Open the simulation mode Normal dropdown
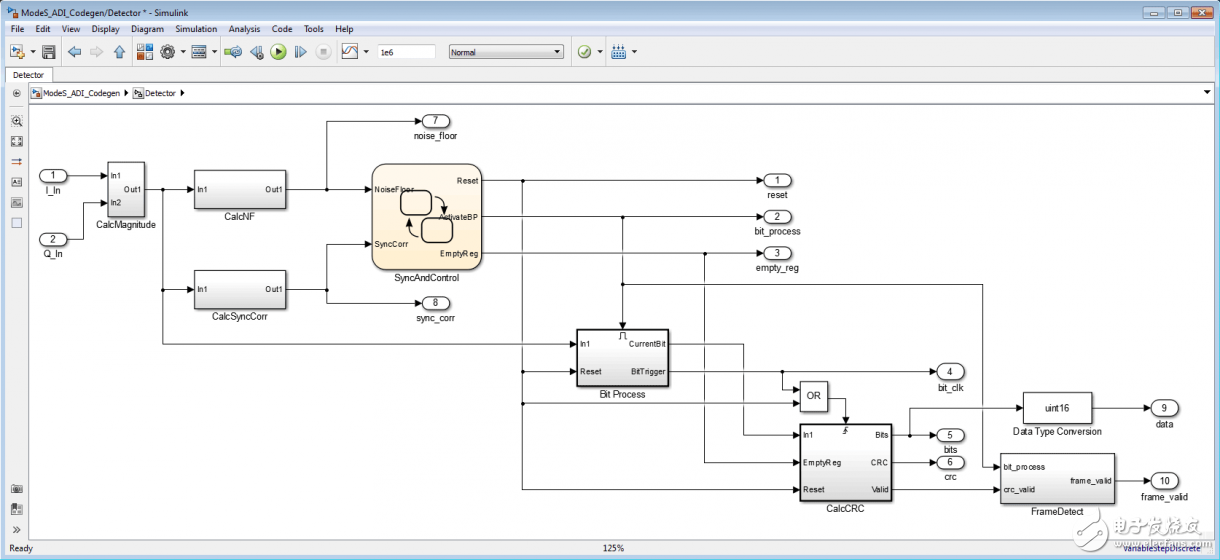This screenshot has height=560, width=1220. (x=506, y=52)
